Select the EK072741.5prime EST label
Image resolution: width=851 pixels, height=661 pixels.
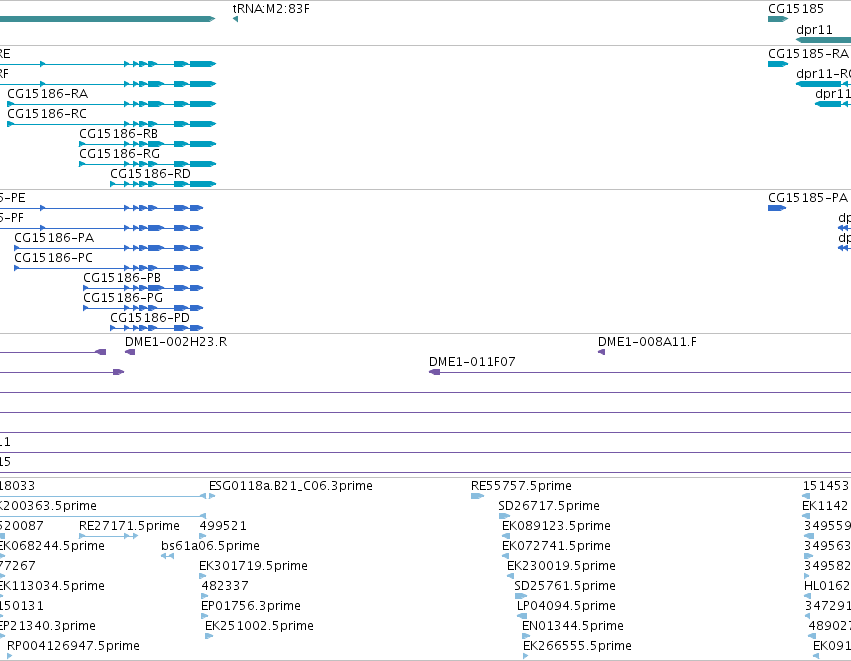556,546
